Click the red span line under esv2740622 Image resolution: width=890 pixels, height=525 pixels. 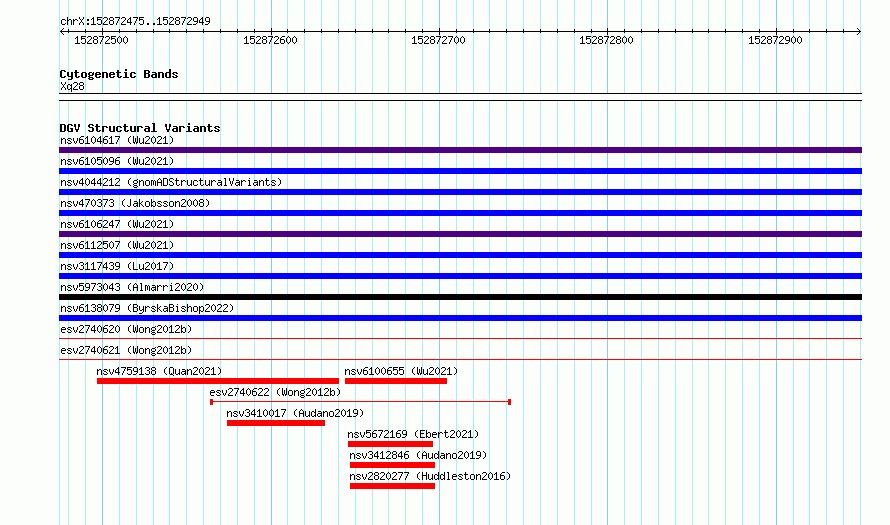pyautogui.click(x=360, y=402)
